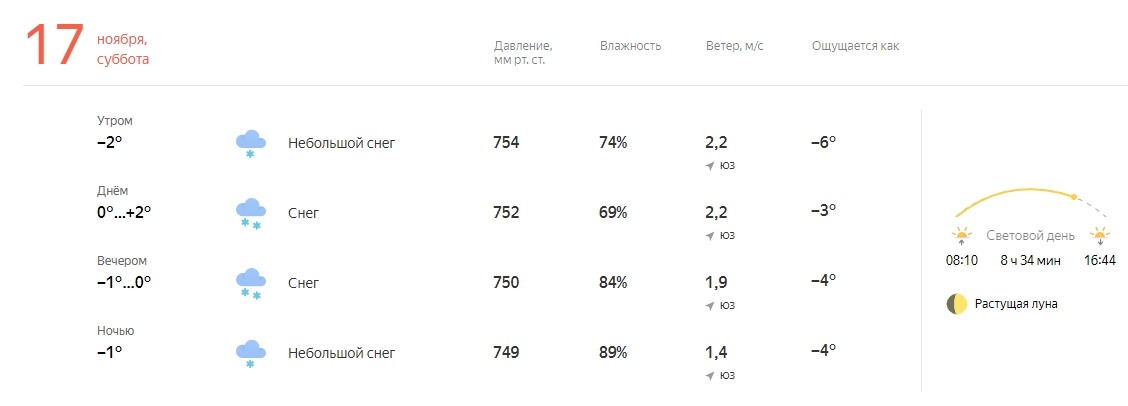
Task: Click the daytime temperature 0°...+2°
Action: [x=124, y=212]
